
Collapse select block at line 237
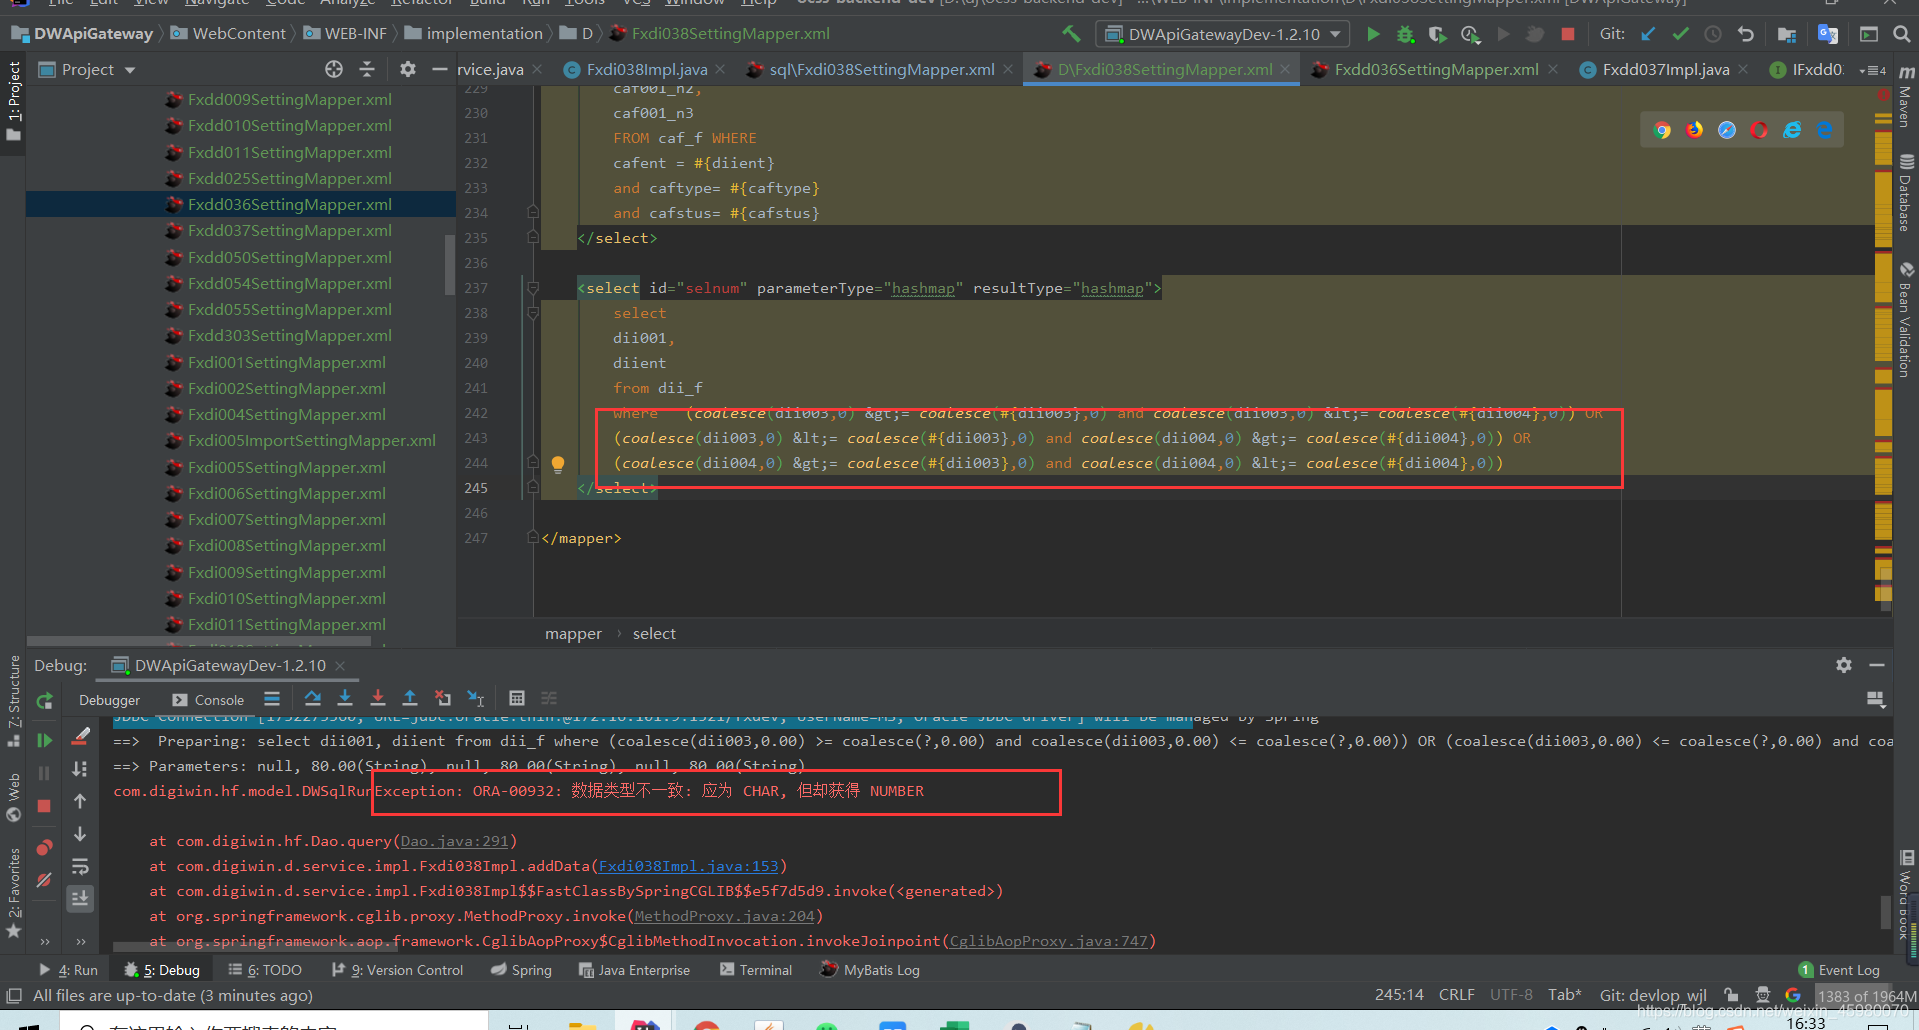point(533,288)
